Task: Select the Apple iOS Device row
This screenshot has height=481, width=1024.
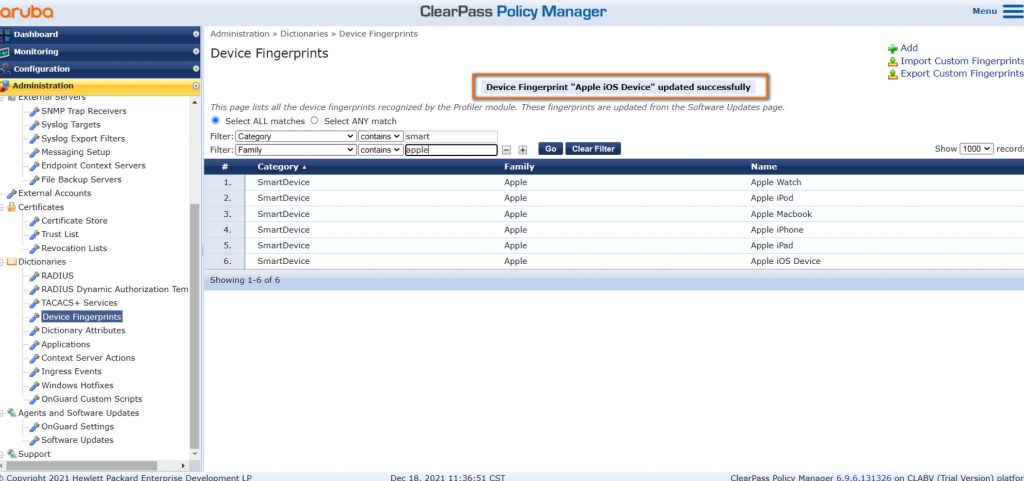Action: (614, 261)
